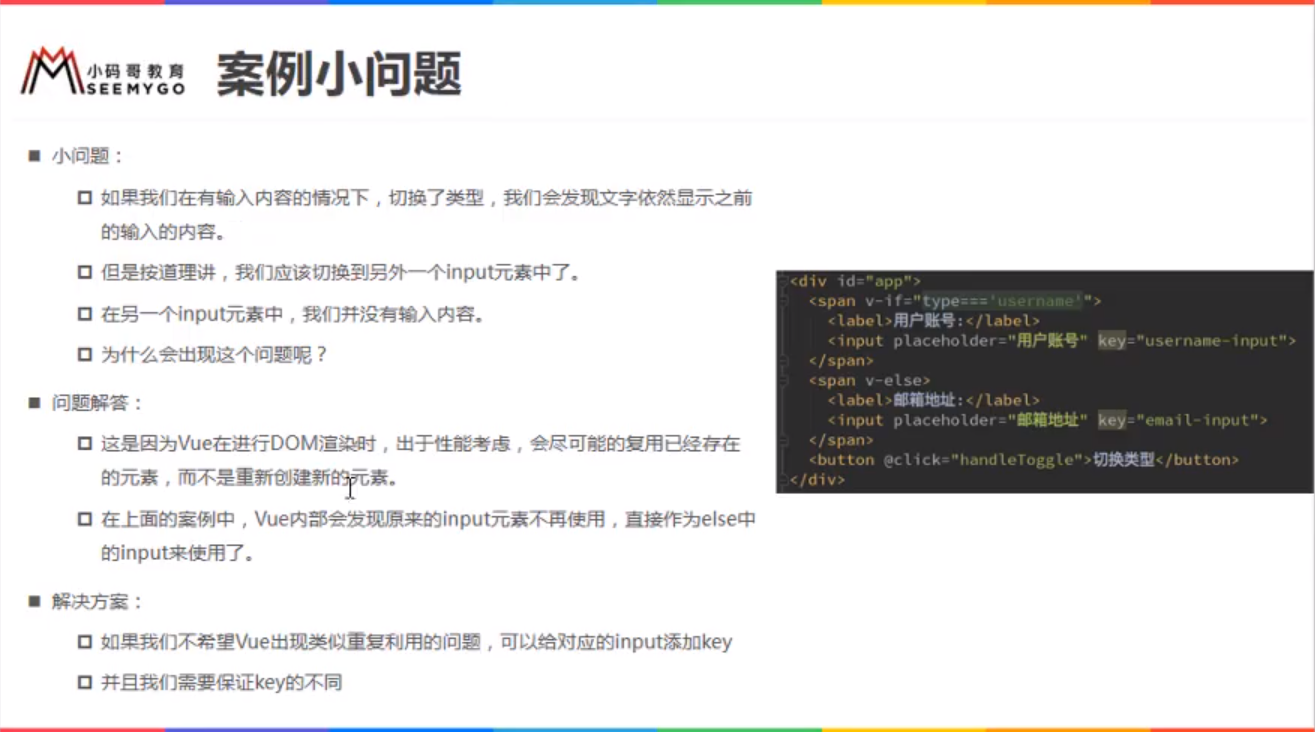Select the heading 问题解答：
The image size is (1315, 732).
pos(99,402)
